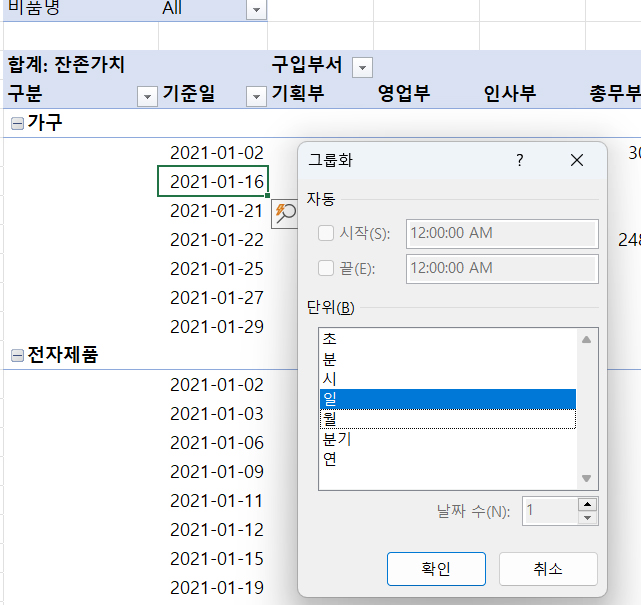
Task: Toggle the 끝(E) checkbox
Action: point(326,268)
